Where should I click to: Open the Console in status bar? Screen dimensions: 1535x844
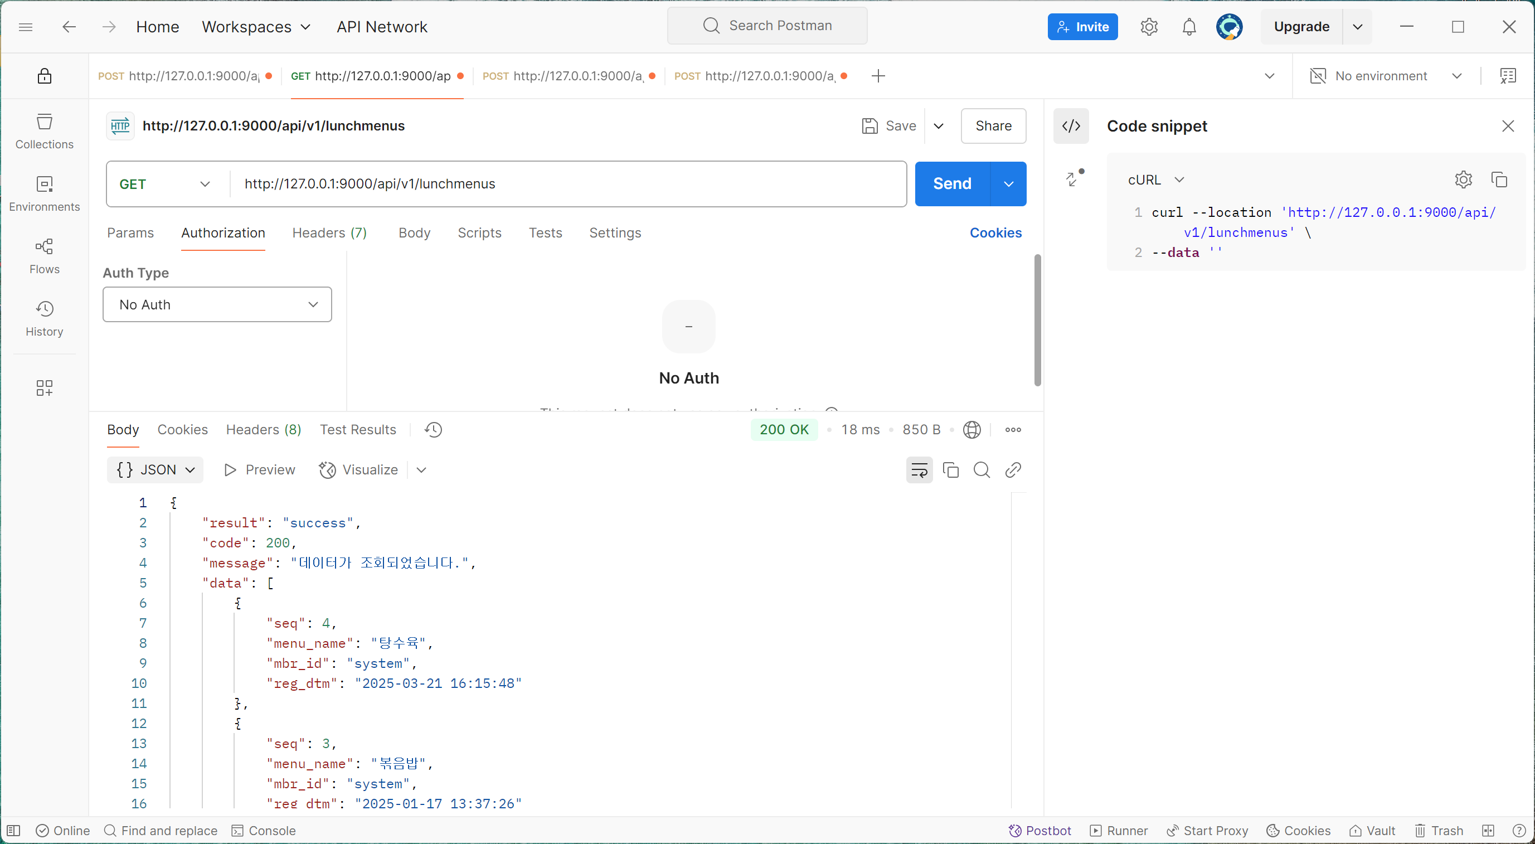[x=264, y=831]
